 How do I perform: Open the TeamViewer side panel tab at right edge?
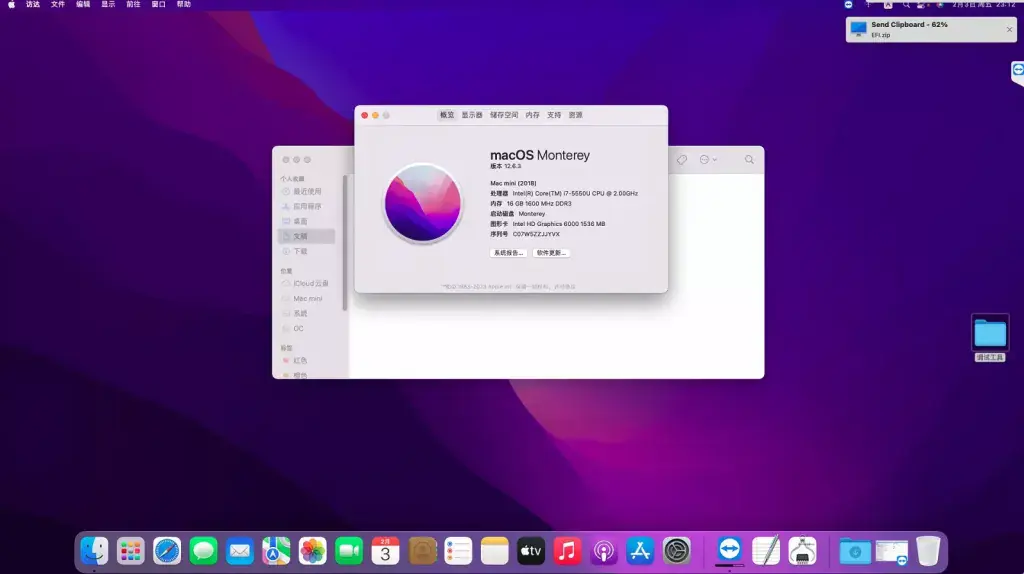[1017, 72]
